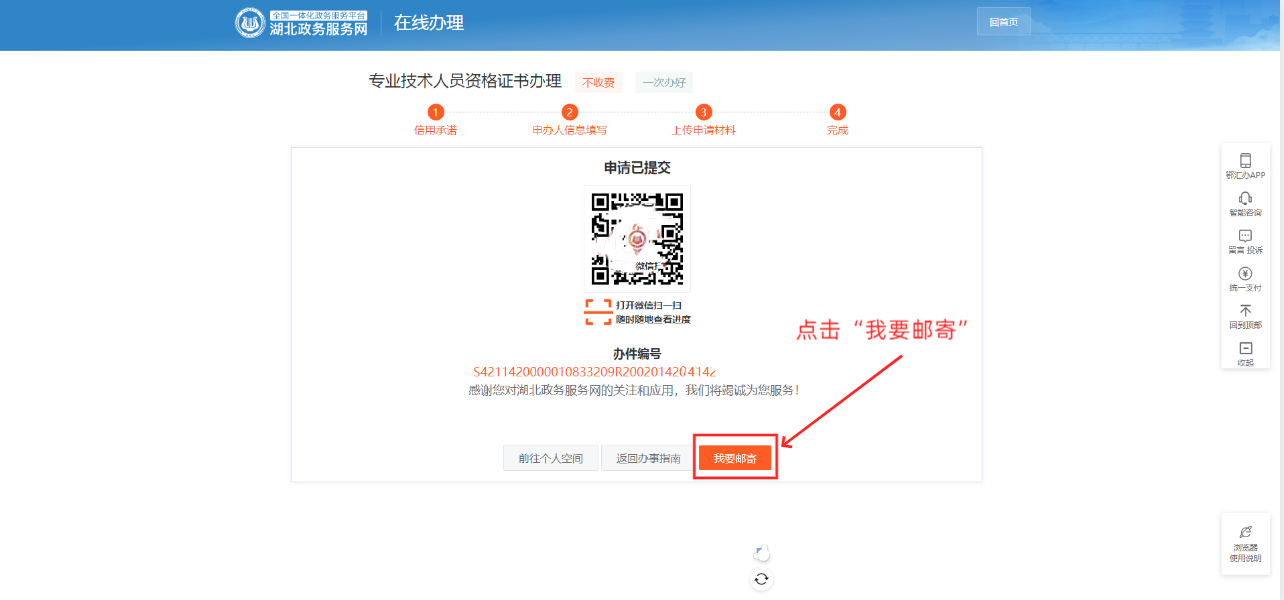Click the 一次办好 tag
This screenshot has width=1284, height=600.
tap(664, 82)
